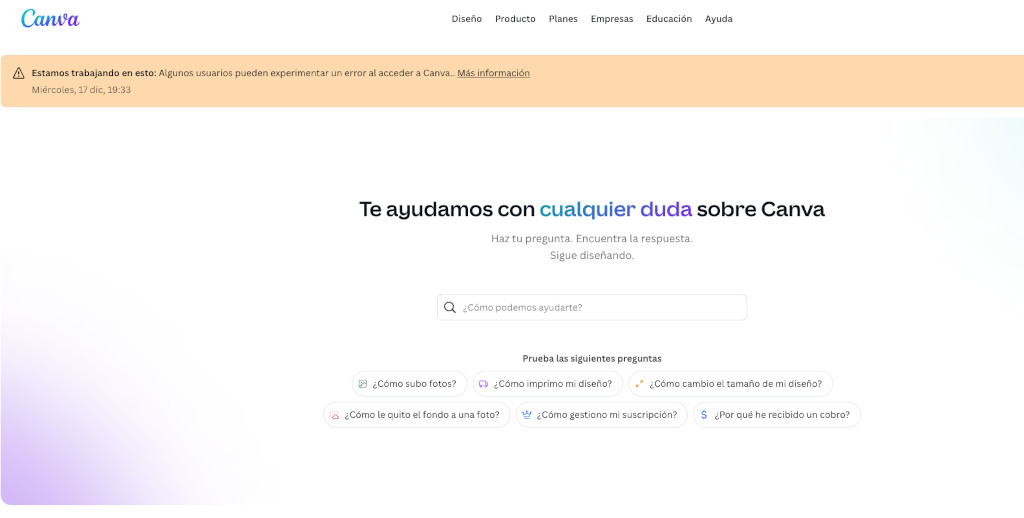Click the green photo icon for uploading photos

363,384
